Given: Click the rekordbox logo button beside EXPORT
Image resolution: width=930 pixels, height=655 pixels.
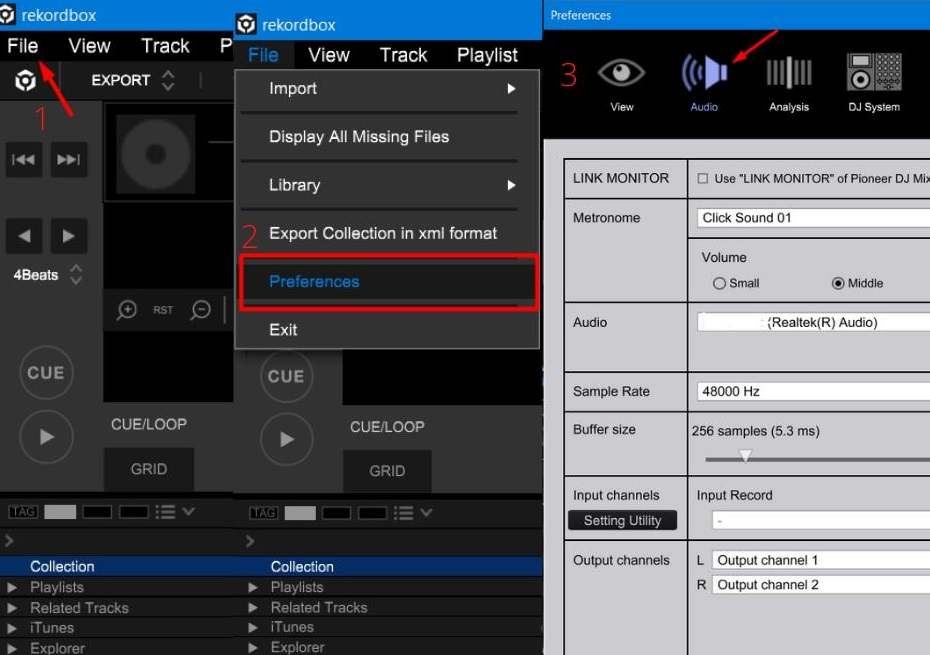Looking at the screenshot, I should coord(26,80).
